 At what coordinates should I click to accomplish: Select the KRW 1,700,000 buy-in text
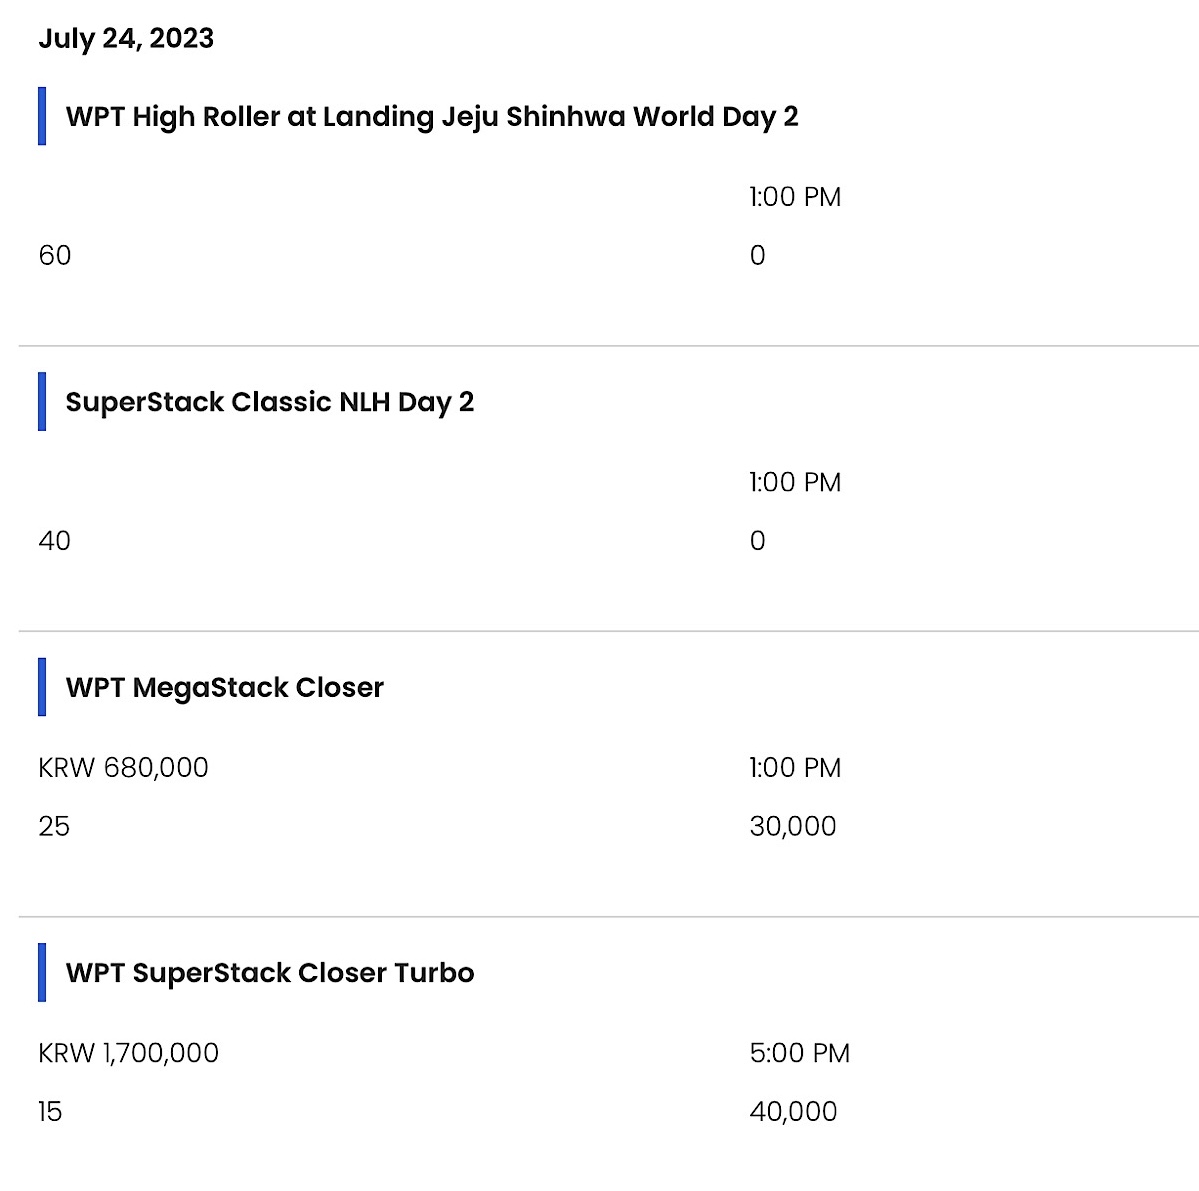[128, 1053]
